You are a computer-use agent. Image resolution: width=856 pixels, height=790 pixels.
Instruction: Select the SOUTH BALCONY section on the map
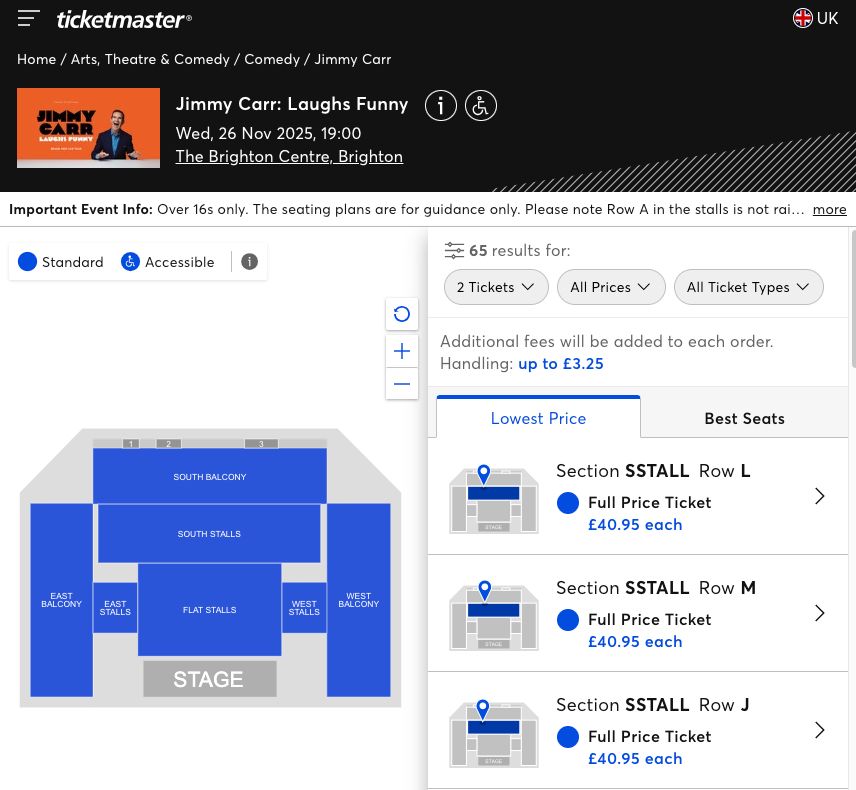[209, 476]
